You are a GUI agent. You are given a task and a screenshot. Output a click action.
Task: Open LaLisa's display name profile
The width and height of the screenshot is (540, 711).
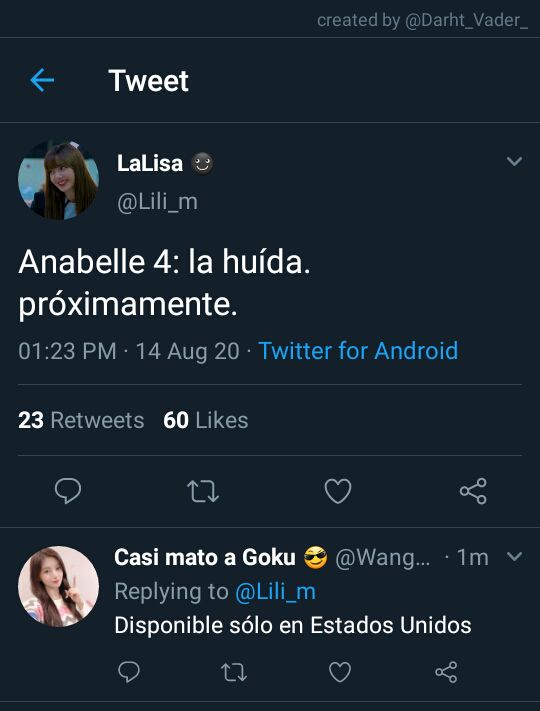(x=150, y=163)
